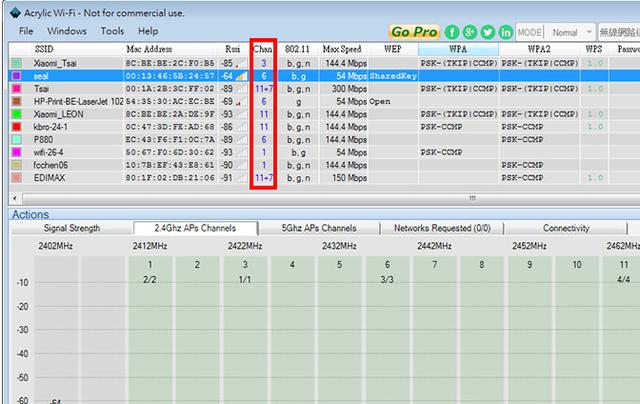Image resolution: width=640 pixels, height=404 pixels.
Task: Click the Twitter icon
Action: click(487, 32)
